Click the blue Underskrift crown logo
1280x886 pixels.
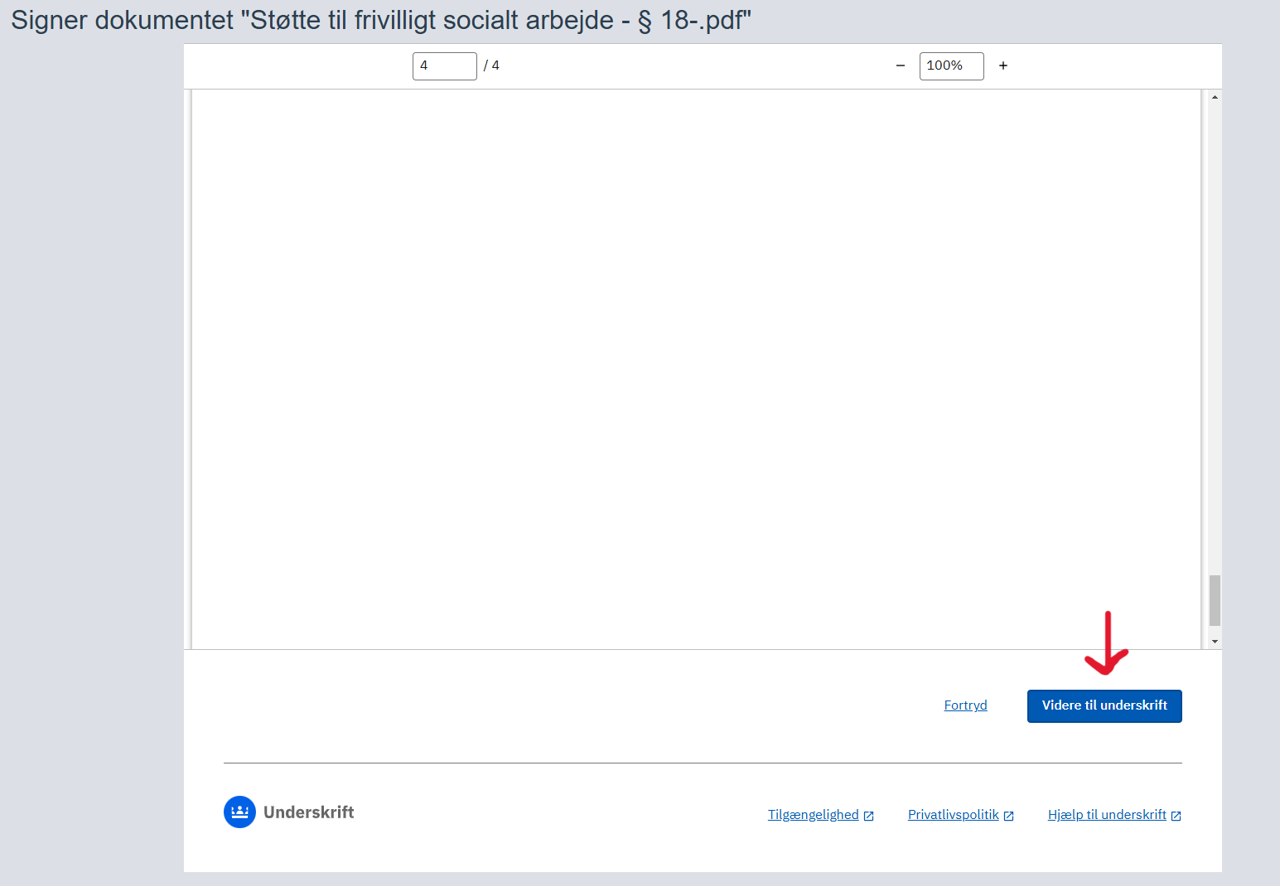pos(240,812)
